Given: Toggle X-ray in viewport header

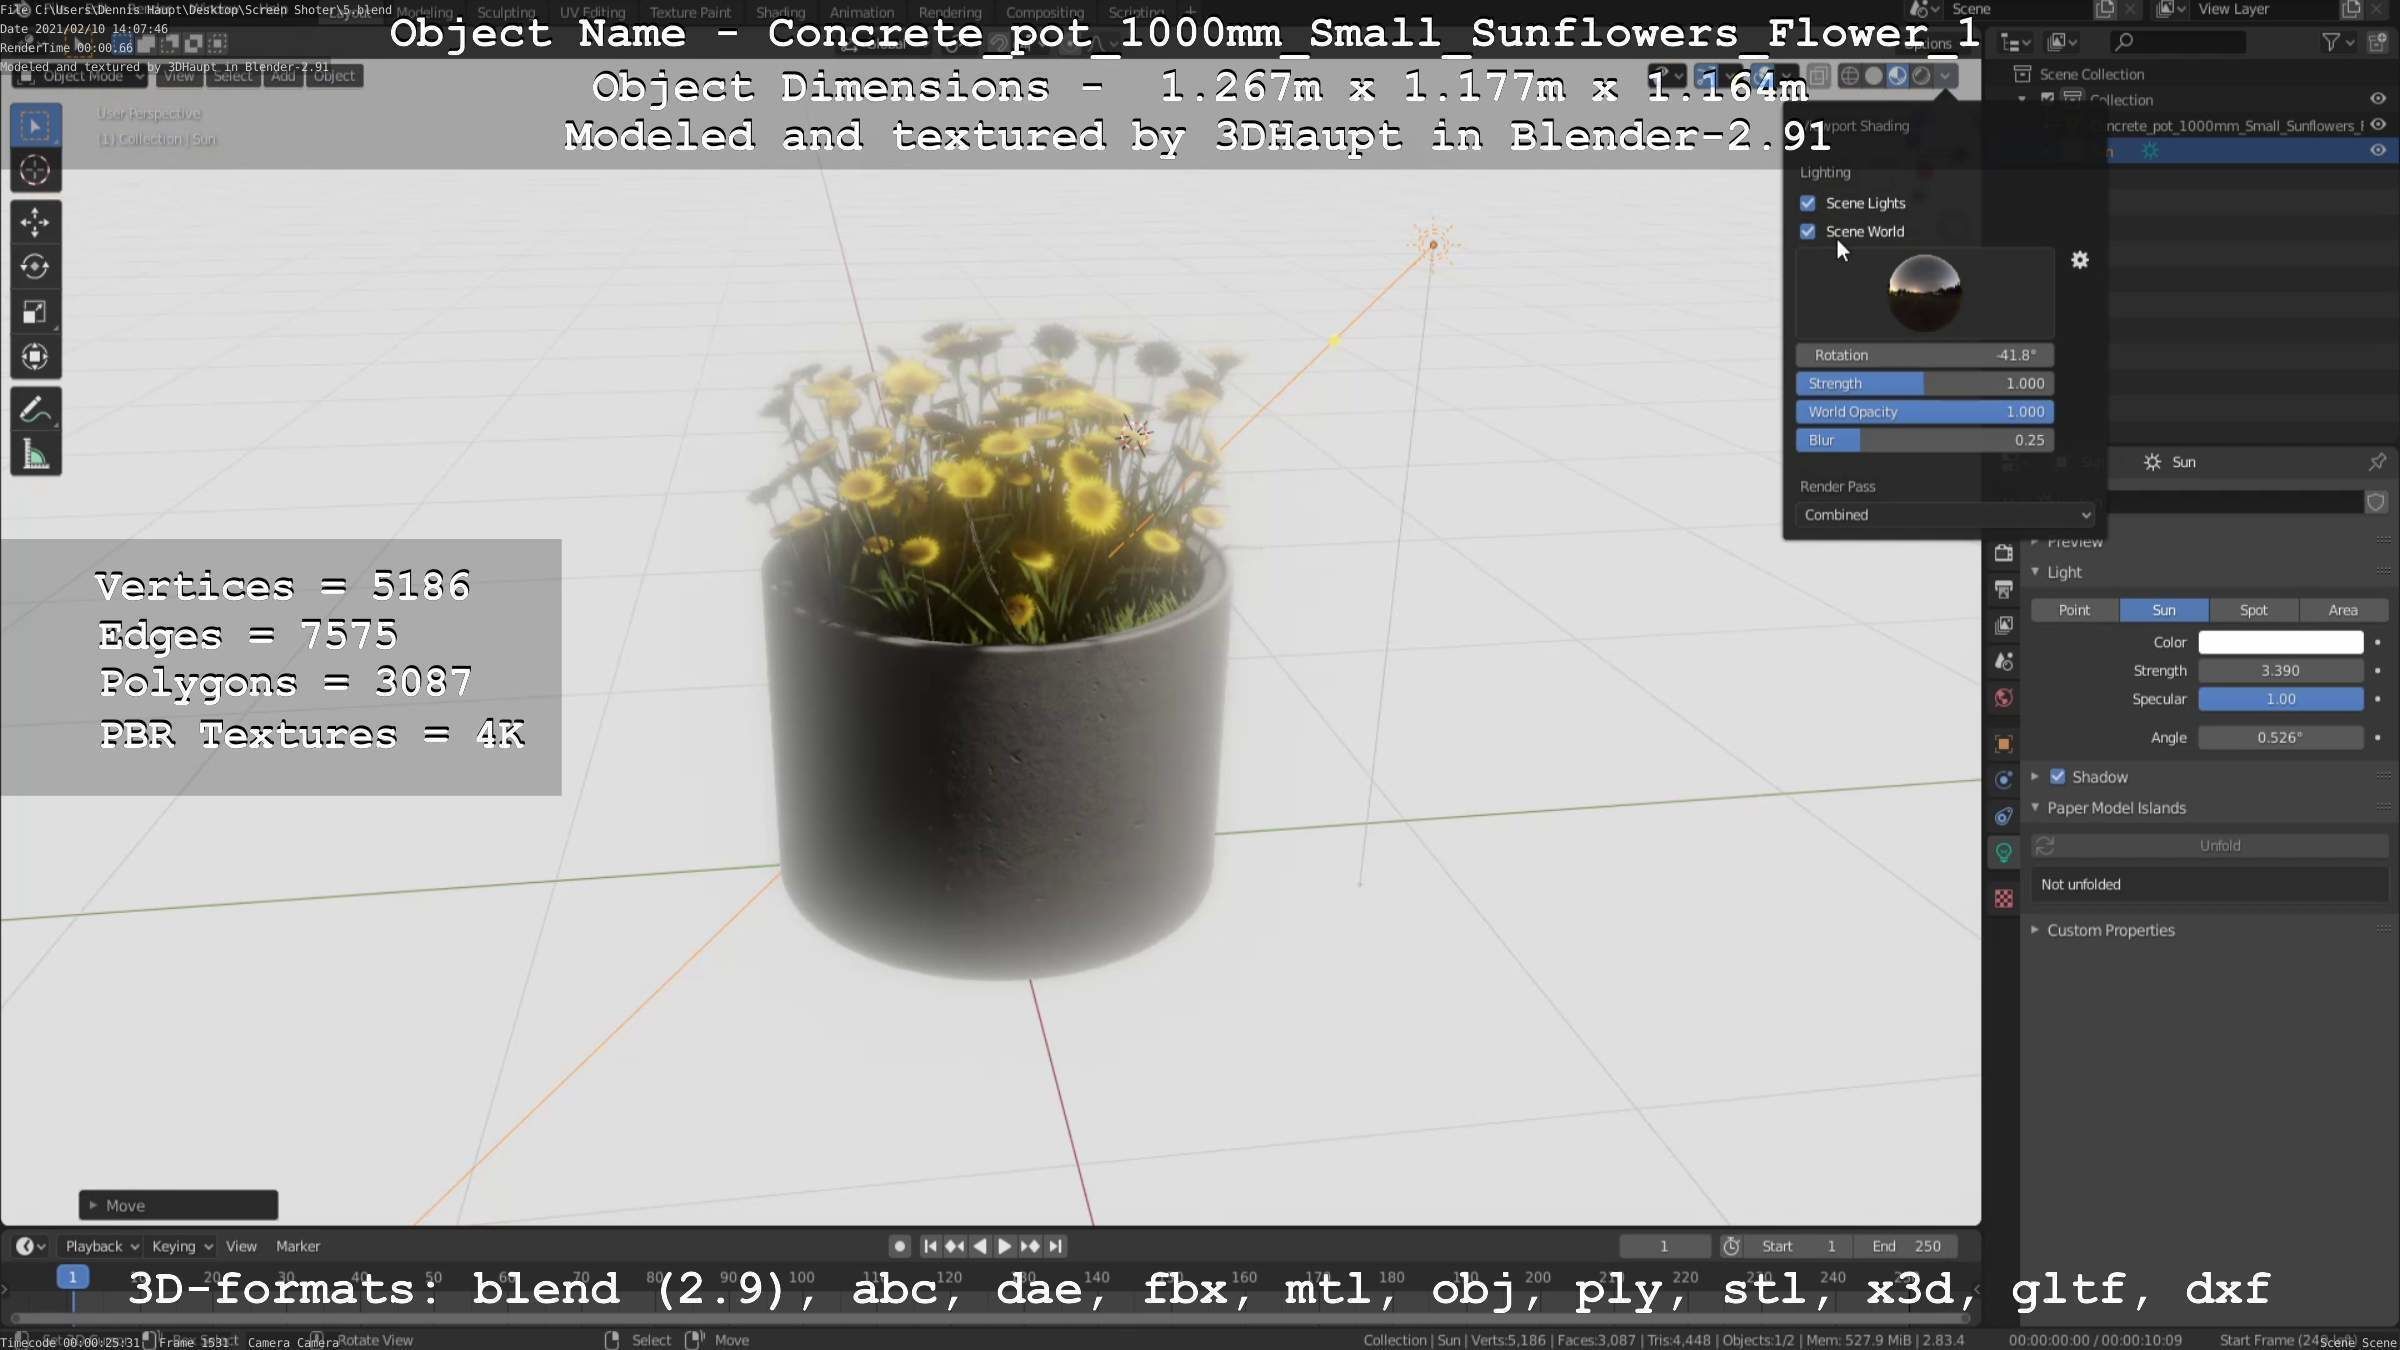Looking at the screenshot, I should (1819, 76).
